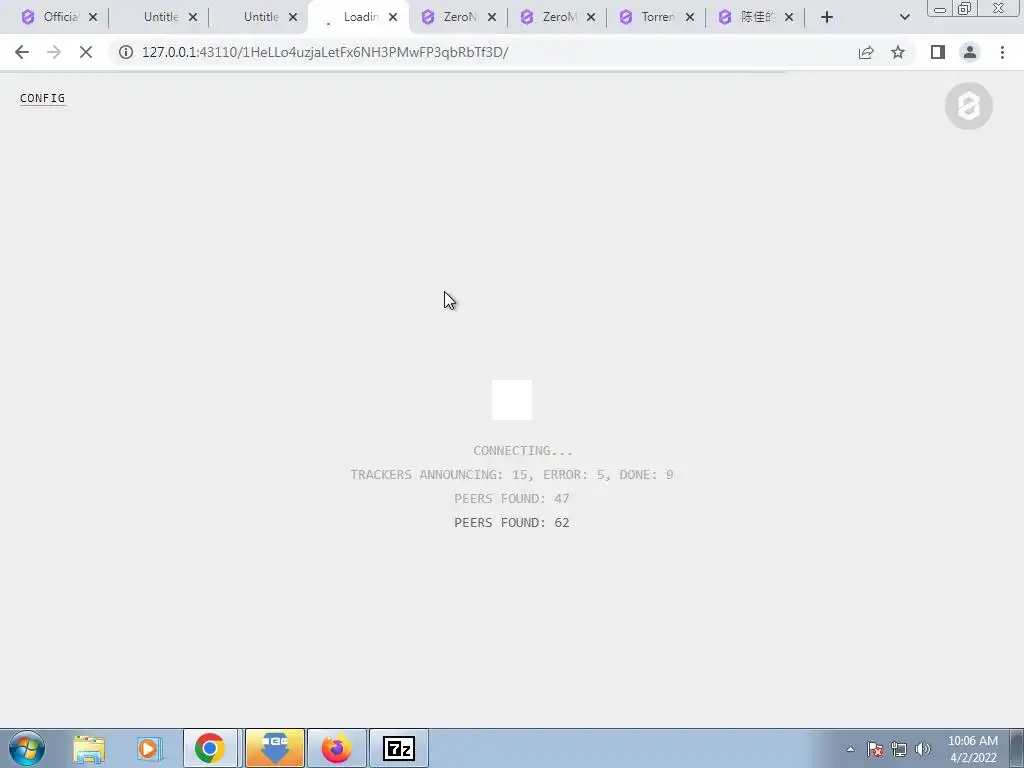Click the Show Desktop strip

1017,748
